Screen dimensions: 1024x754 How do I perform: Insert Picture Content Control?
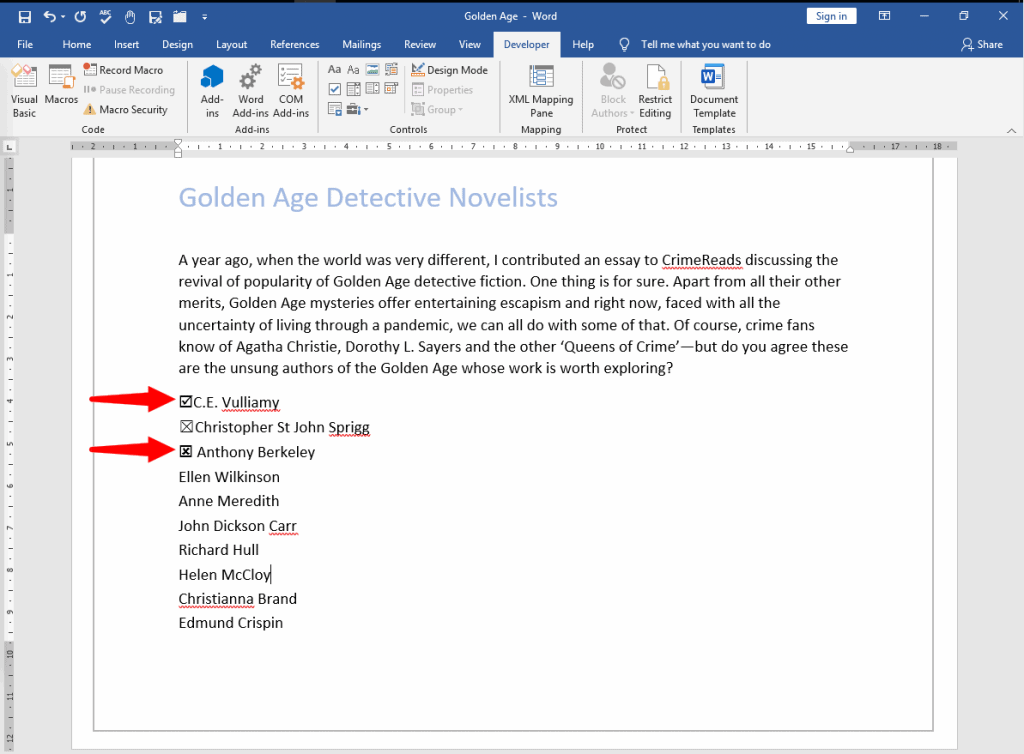pos(372,70)
